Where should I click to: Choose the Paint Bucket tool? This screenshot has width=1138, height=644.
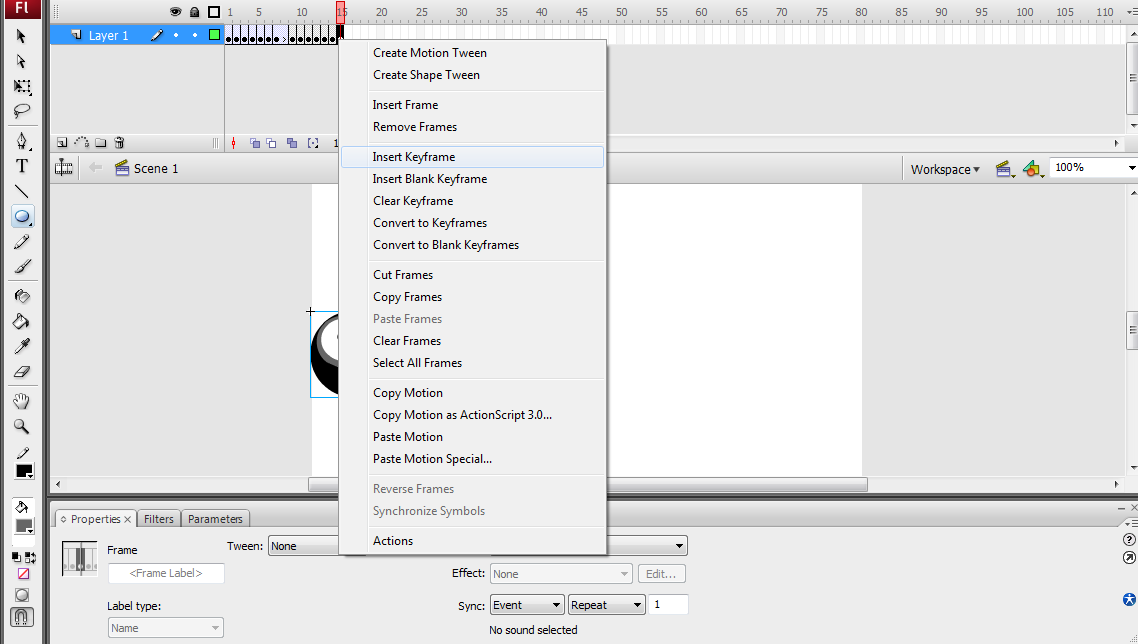pyautogui.click(x=21, y=322)
